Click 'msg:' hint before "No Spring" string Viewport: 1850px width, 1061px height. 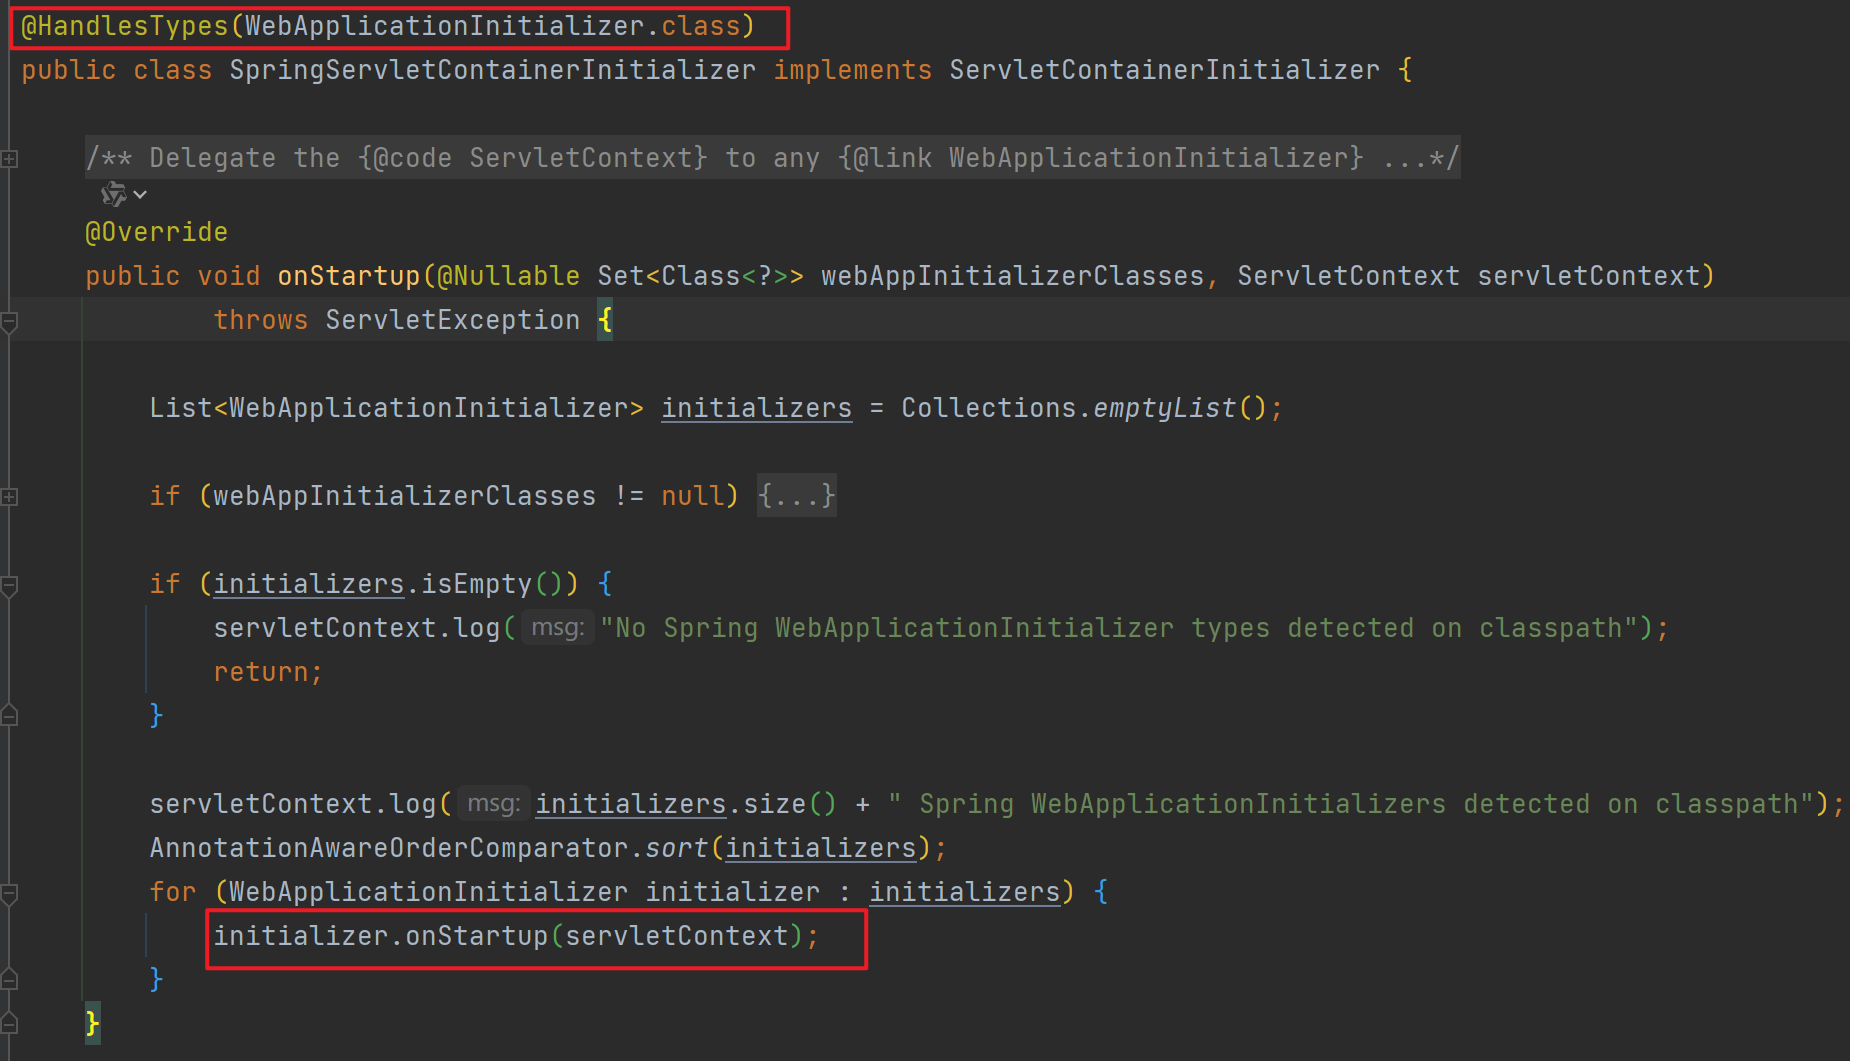click(x=558, y=628)
